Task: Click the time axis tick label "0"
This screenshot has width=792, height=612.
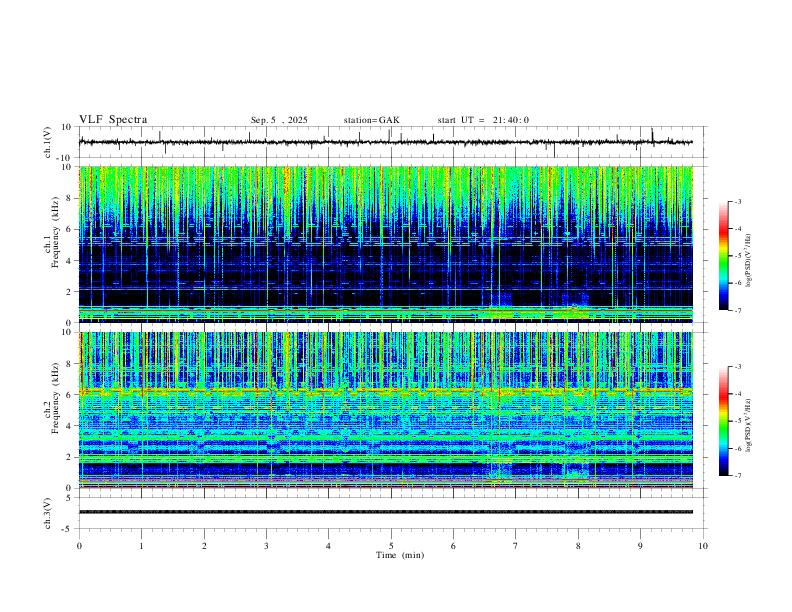Action: (79, 546)
